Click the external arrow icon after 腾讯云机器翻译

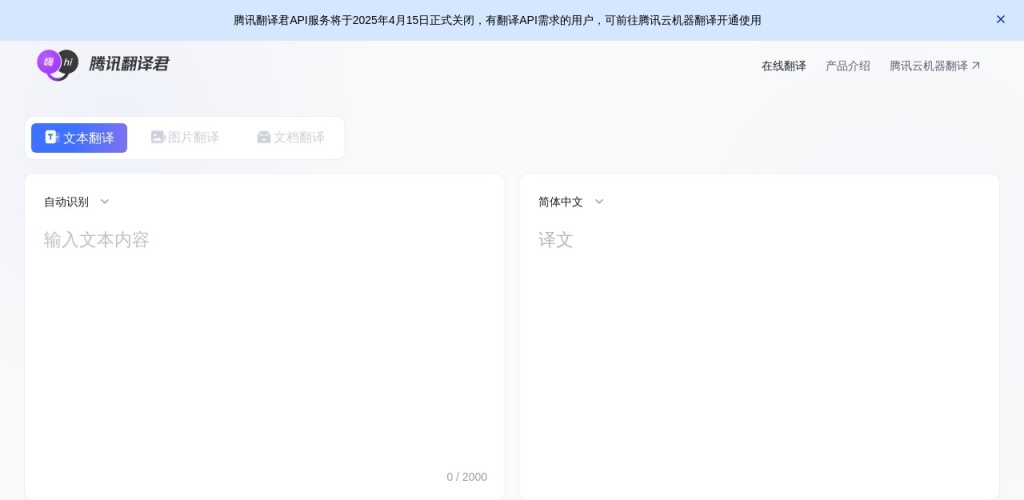(976, 66)
